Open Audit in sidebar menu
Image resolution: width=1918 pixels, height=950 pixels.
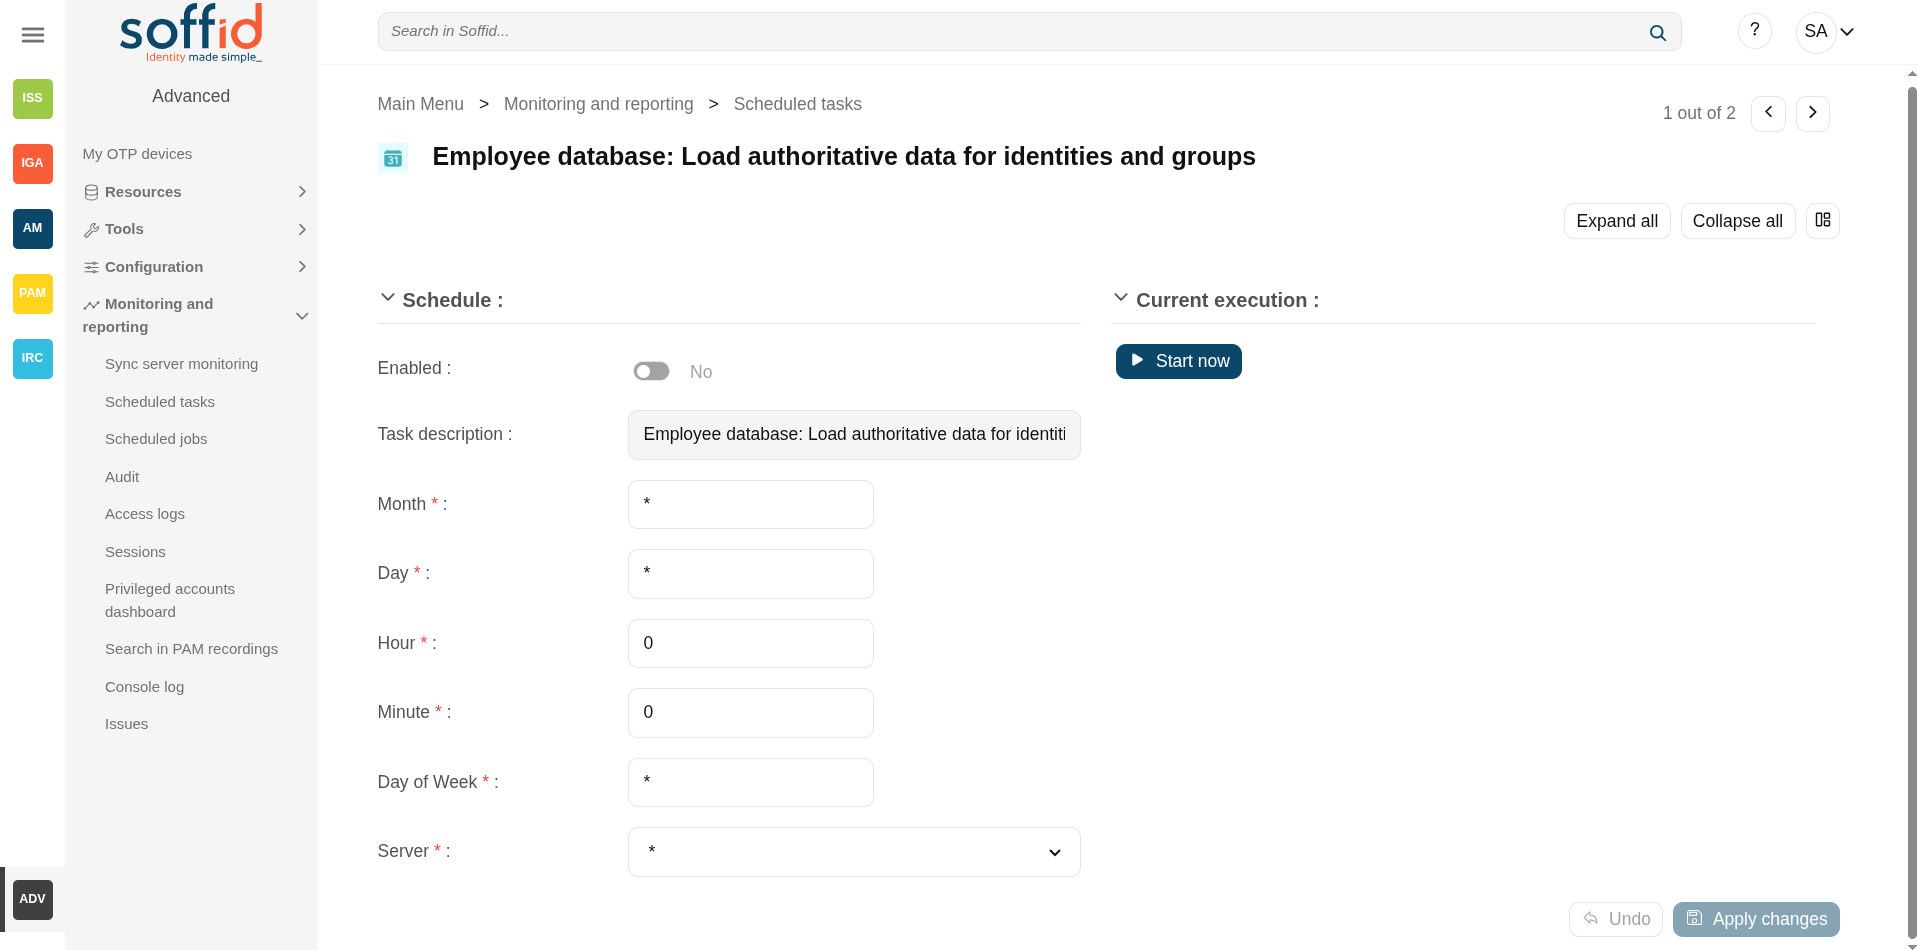(x=122, y=477)
